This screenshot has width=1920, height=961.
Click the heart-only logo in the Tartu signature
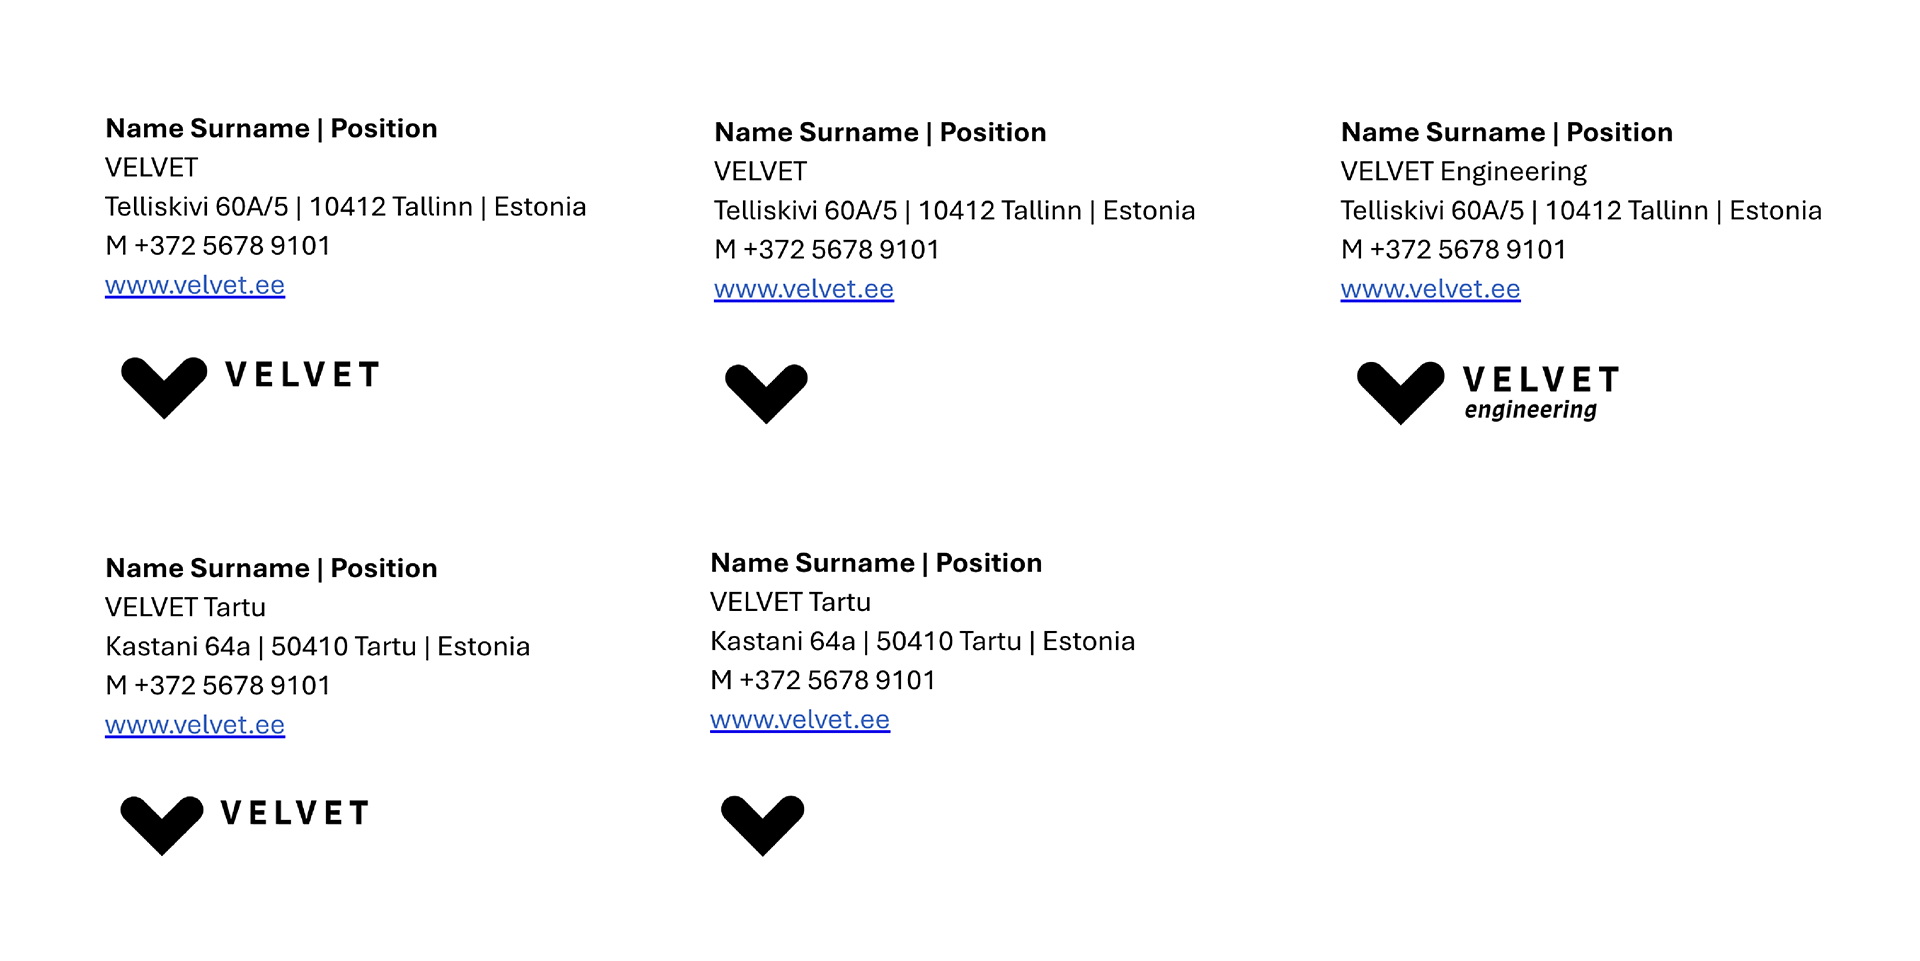[762, 824]
